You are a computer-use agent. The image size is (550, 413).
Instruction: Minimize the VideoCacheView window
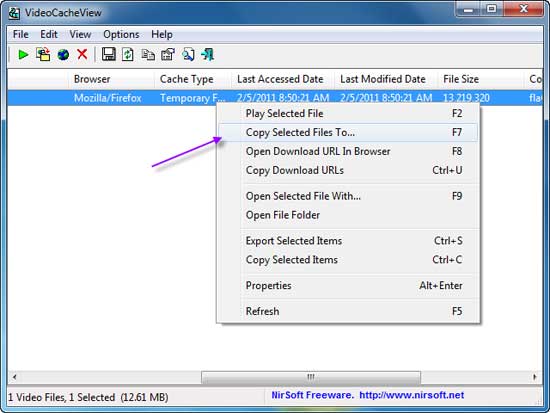coord(469,9)
